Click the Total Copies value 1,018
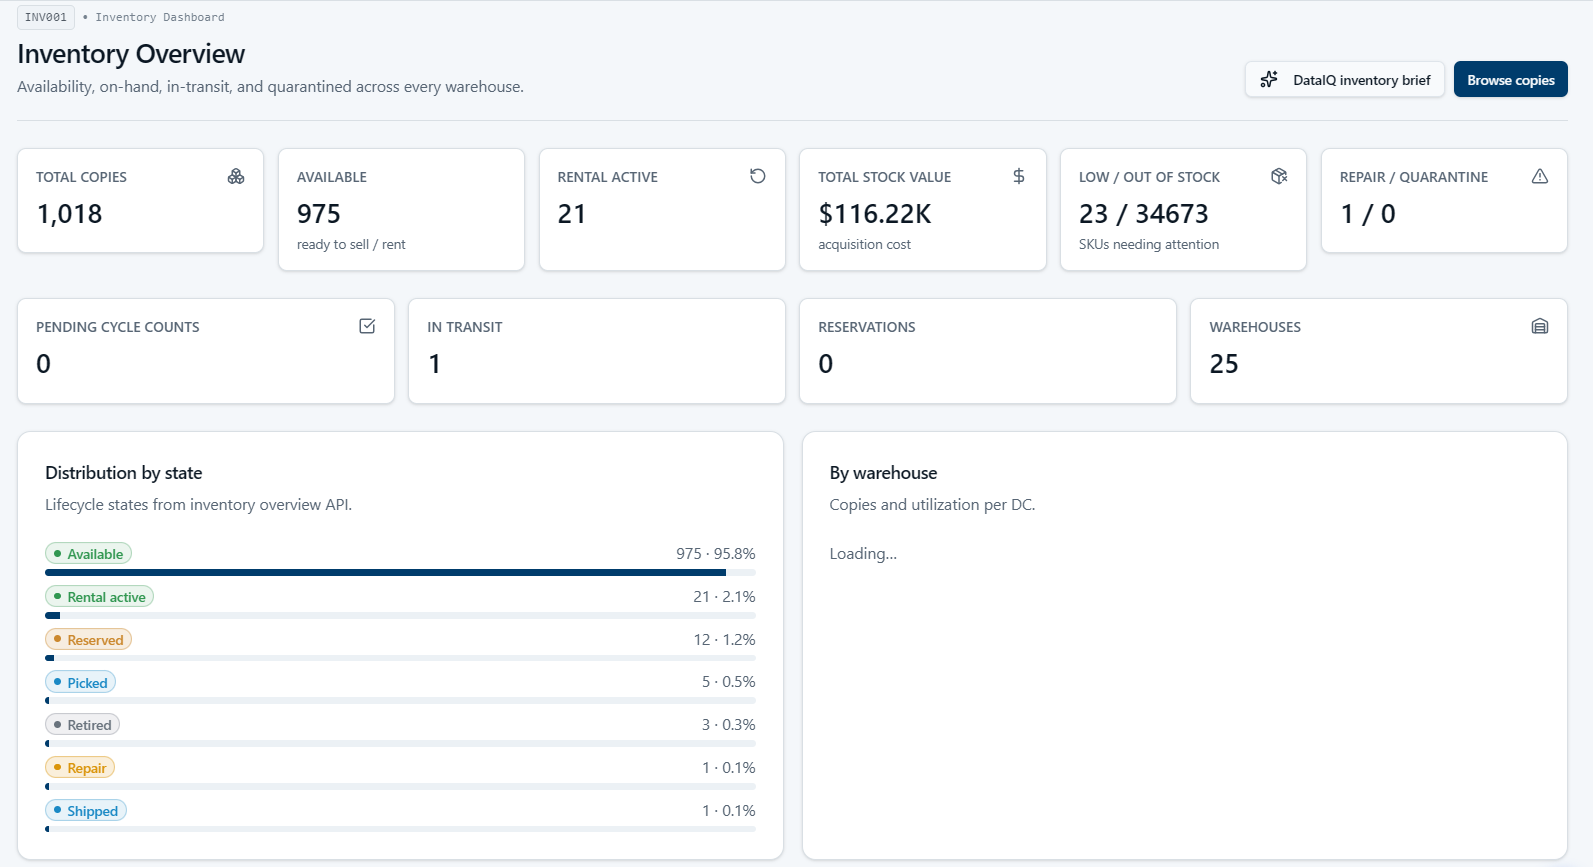 coord(70,214)
